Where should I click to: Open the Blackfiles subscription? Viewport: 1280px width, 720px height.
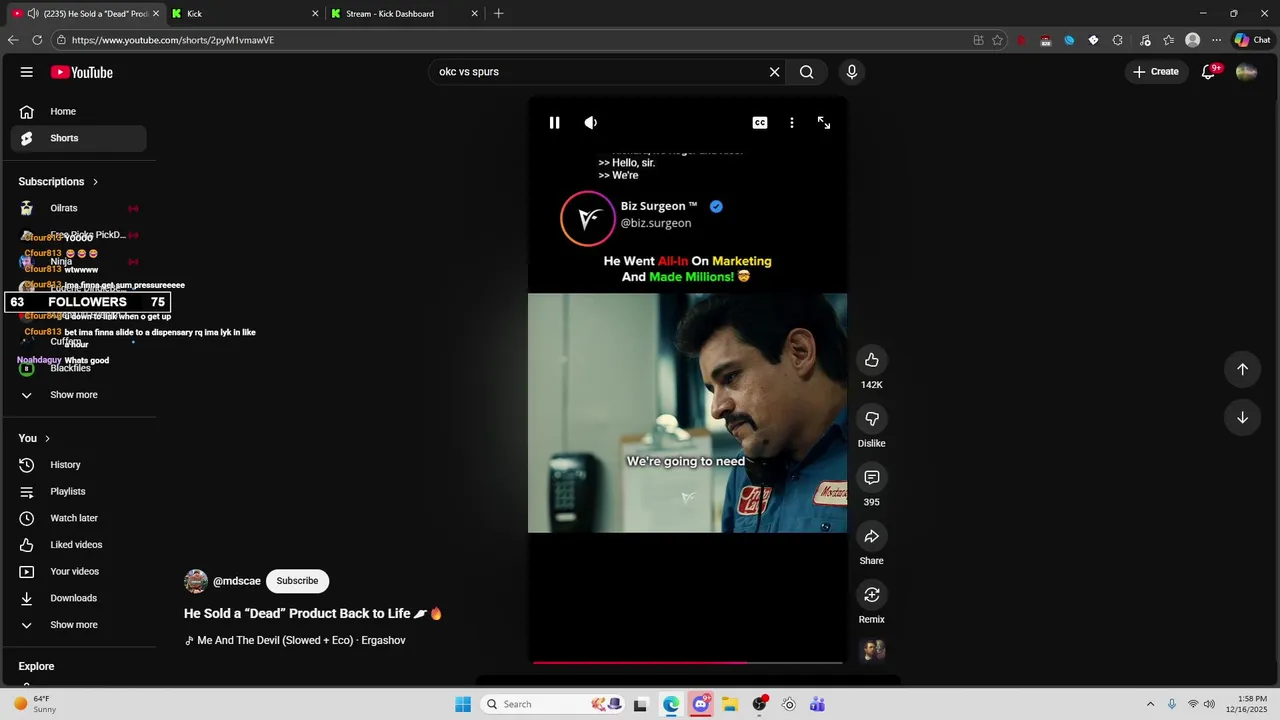coord(78,368)
